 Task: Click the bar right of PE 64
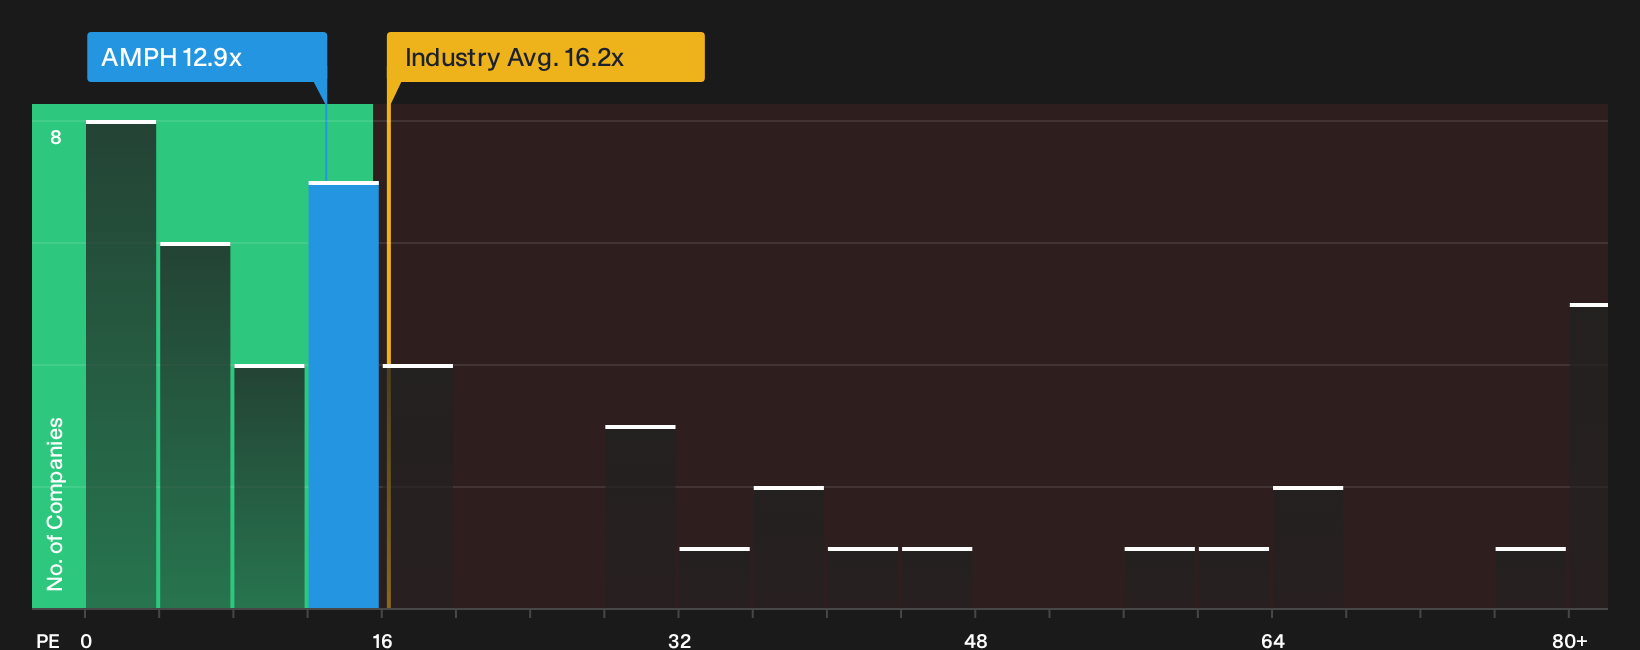[1308, 547]
